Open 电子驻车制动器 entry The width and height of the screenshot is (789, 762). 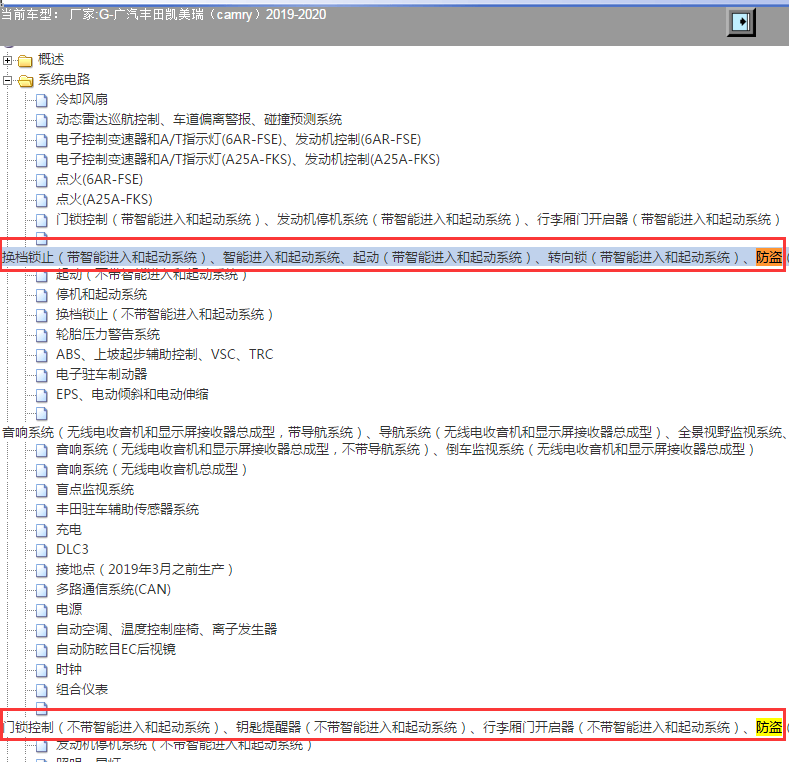101,374
